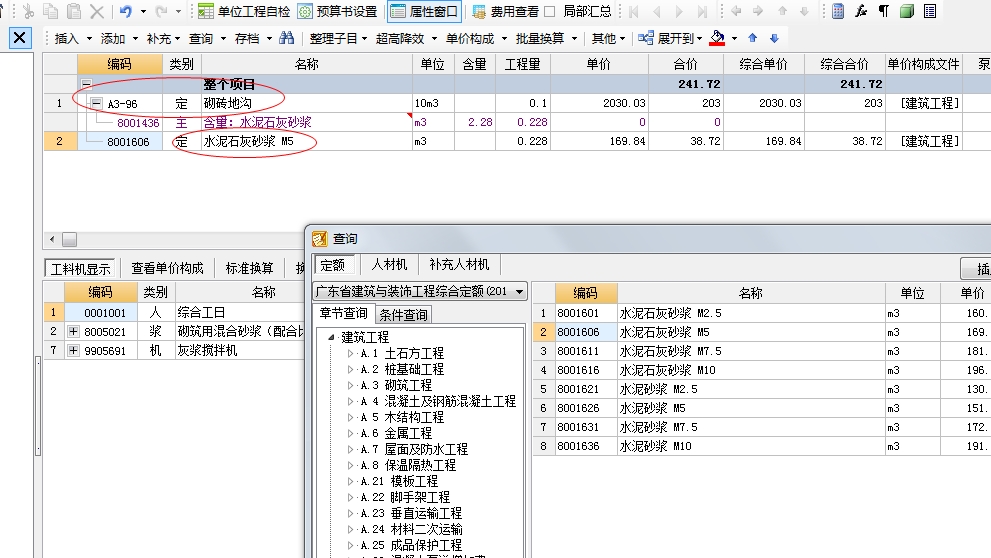Viewport: 991px width, 558px height.
Task: Collapse the 整个项目 row
Action: click(x=87, y=83)
